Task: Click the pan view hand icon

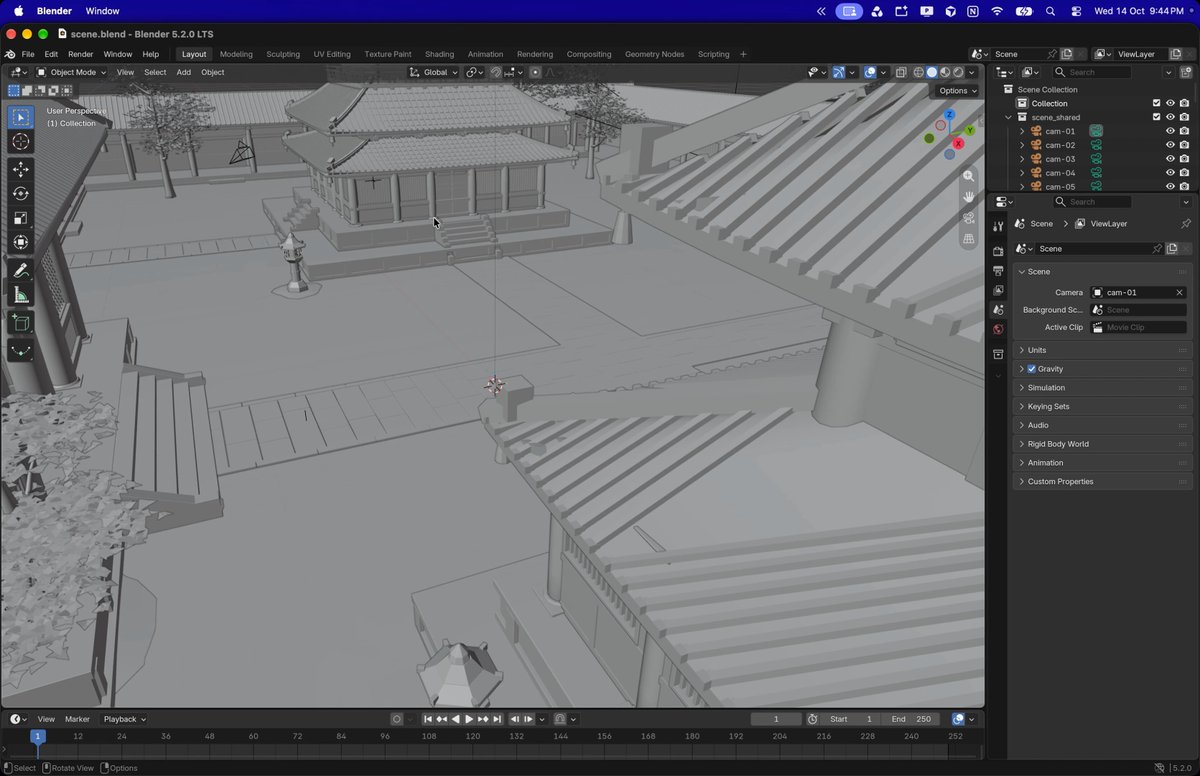Action: (968, 197)
